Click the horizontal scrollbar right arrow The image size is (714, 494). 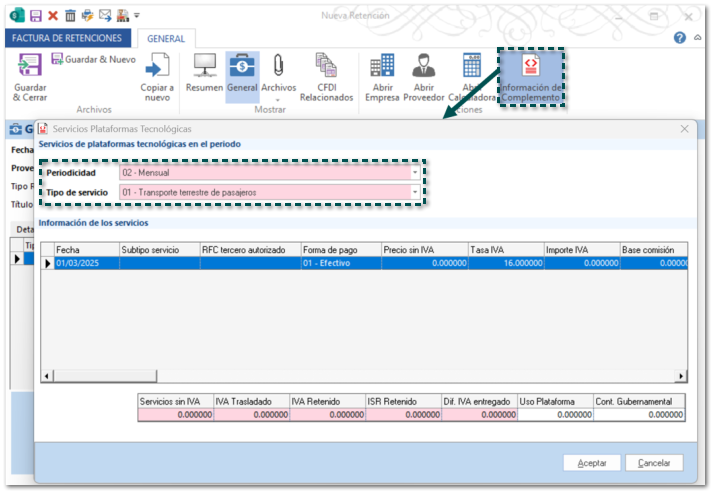681,376
